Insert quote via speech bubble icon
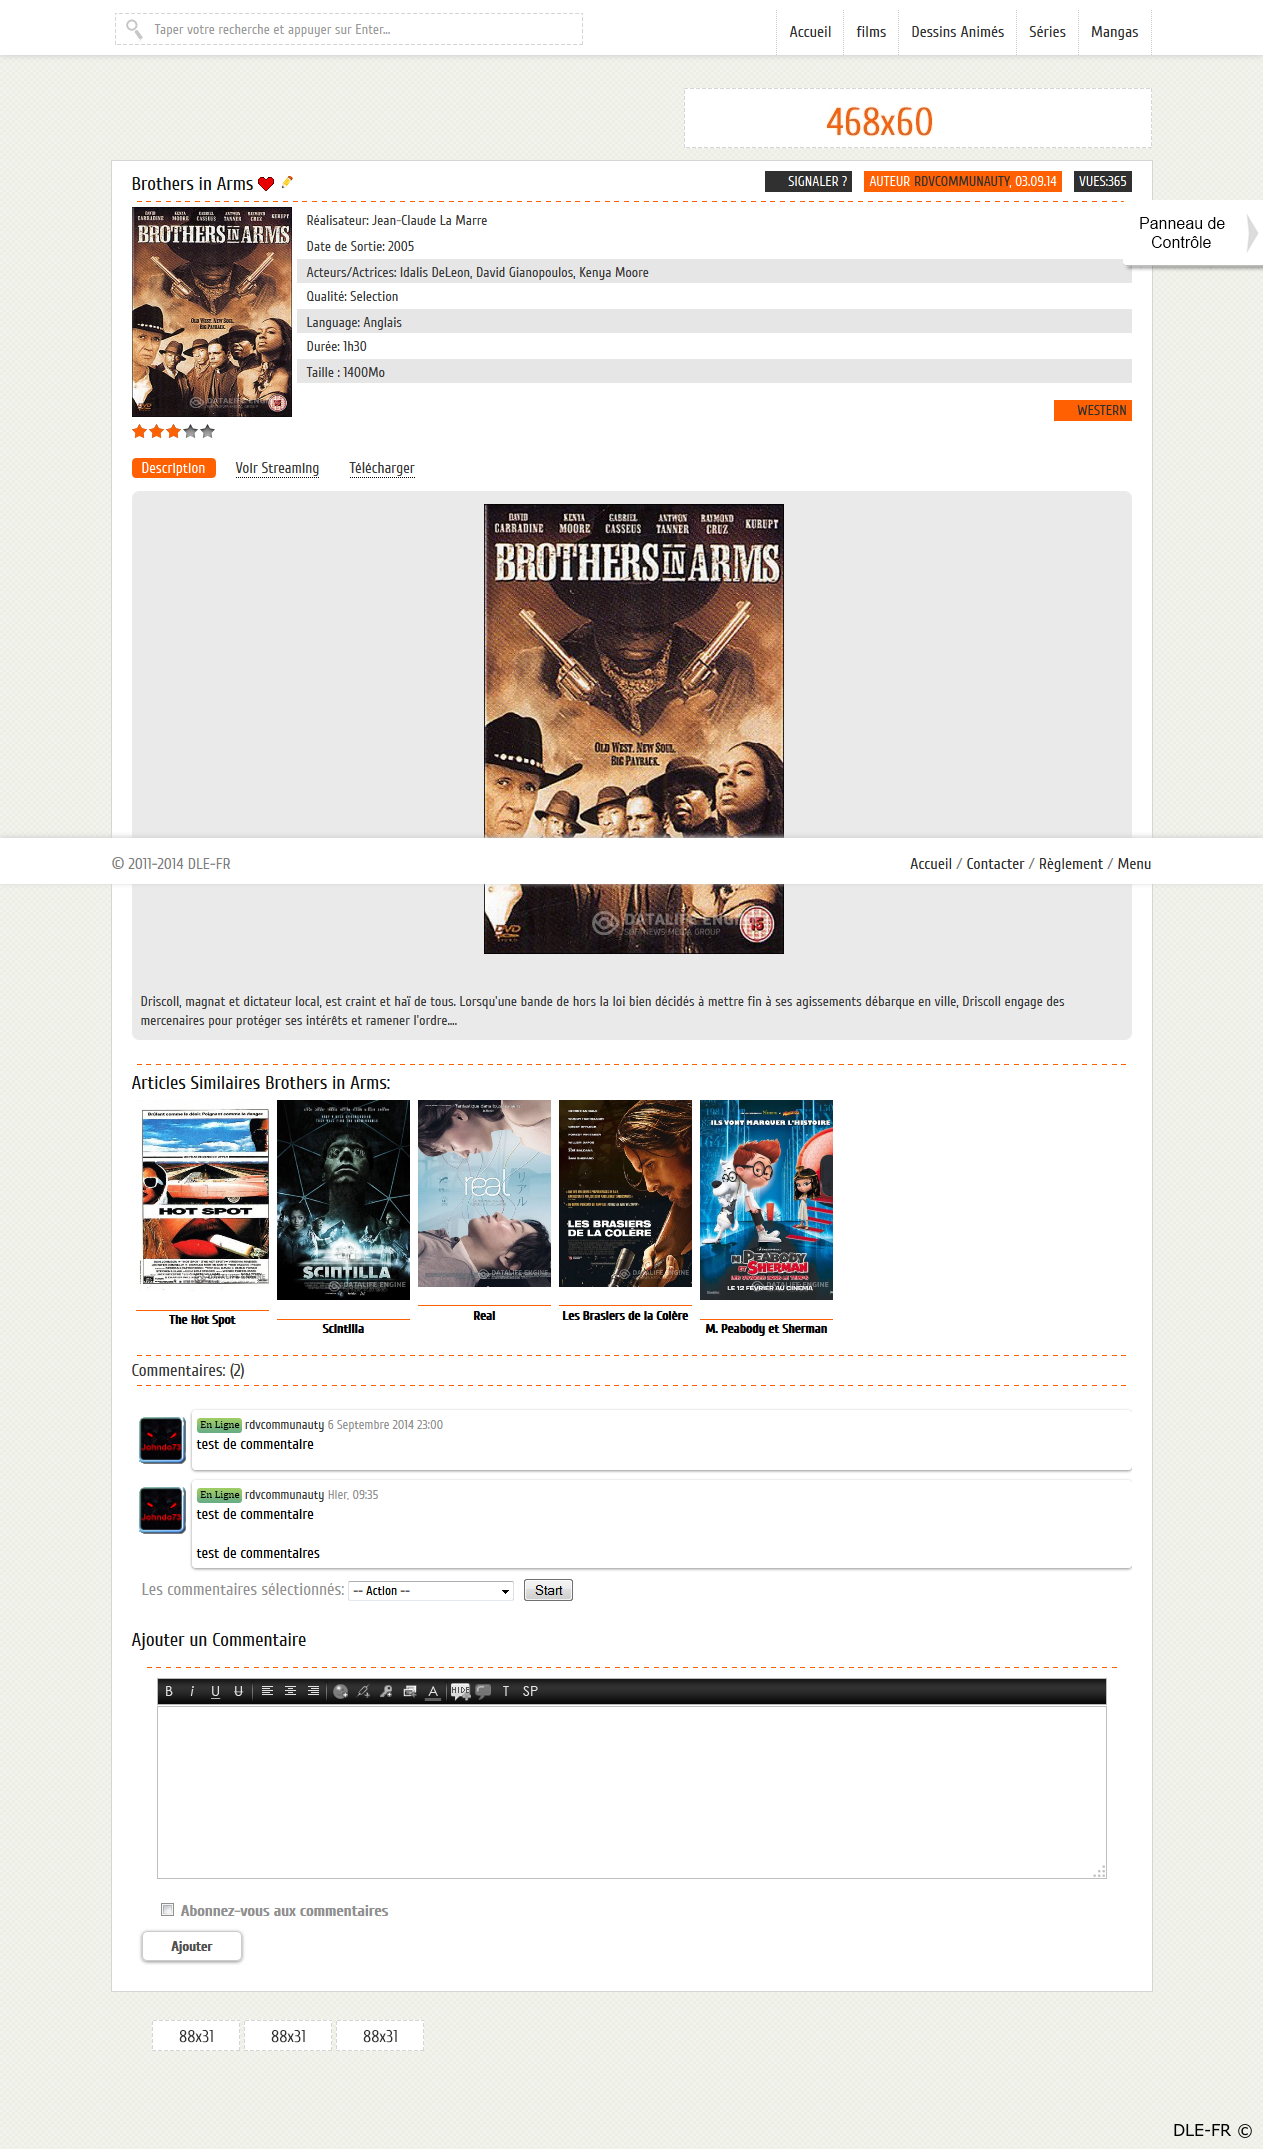1263x2149 pixels. 484,1691
